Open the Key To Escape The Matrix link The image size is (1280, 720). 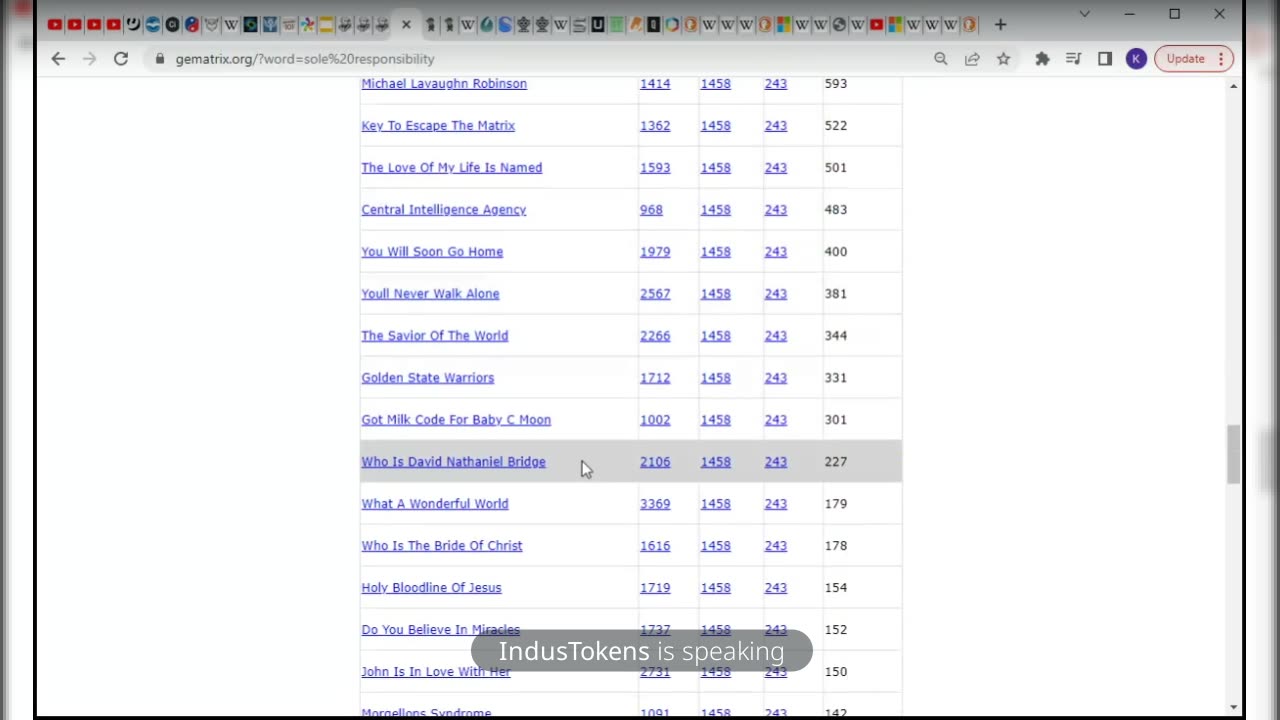(x=438, y=126)
